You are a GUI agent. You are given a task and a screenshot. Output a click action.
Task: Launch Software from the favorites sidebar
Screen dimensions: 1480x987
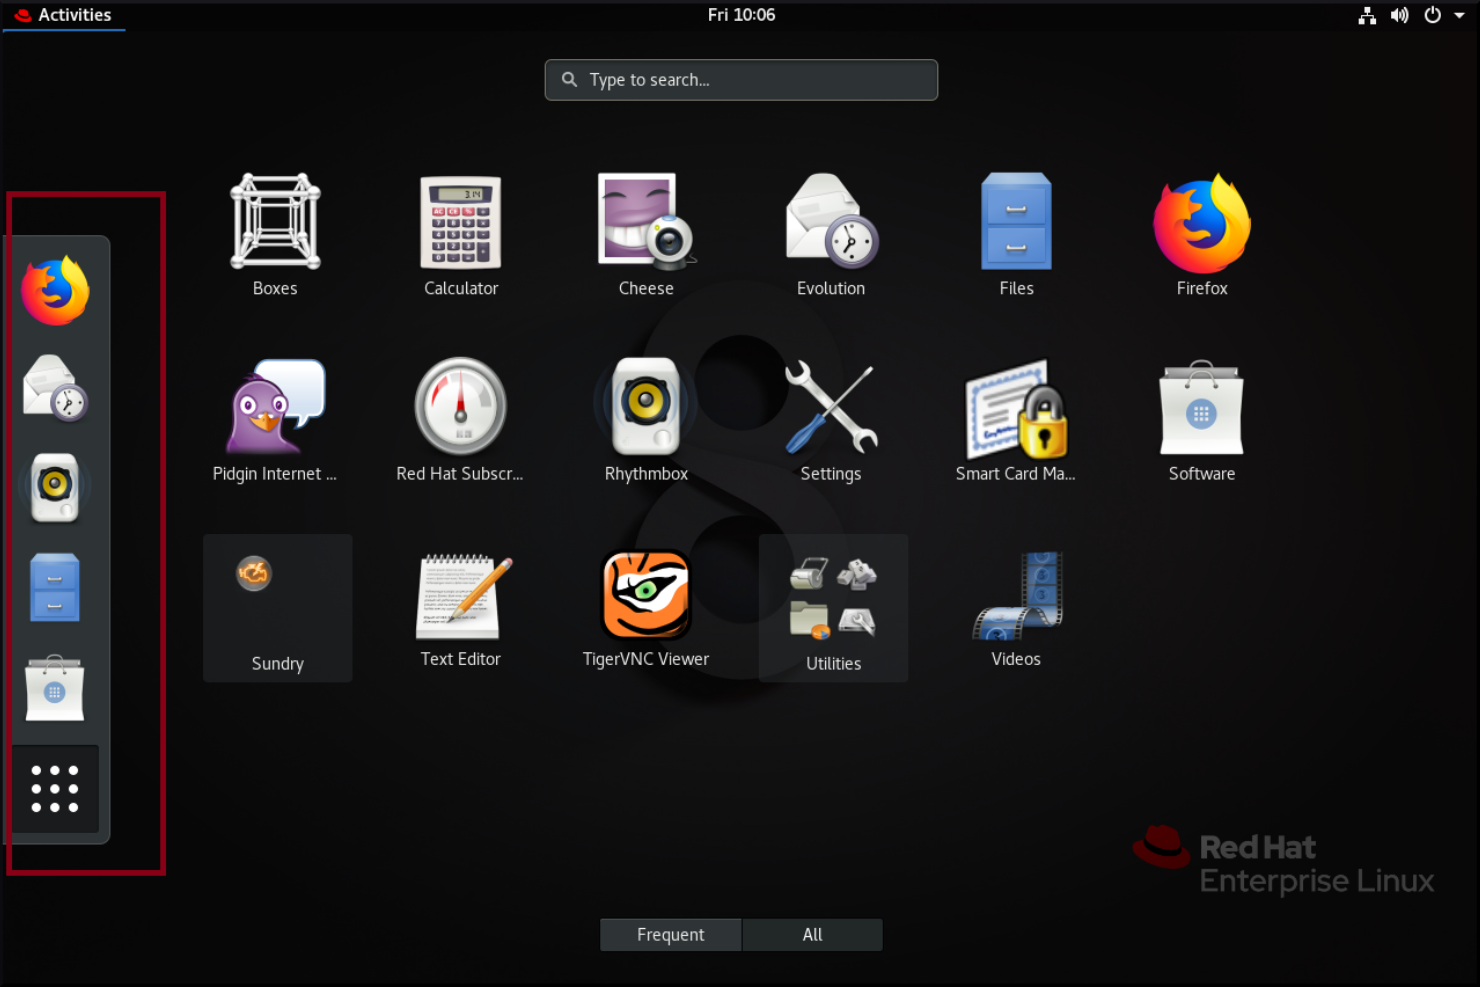[55, 687]
